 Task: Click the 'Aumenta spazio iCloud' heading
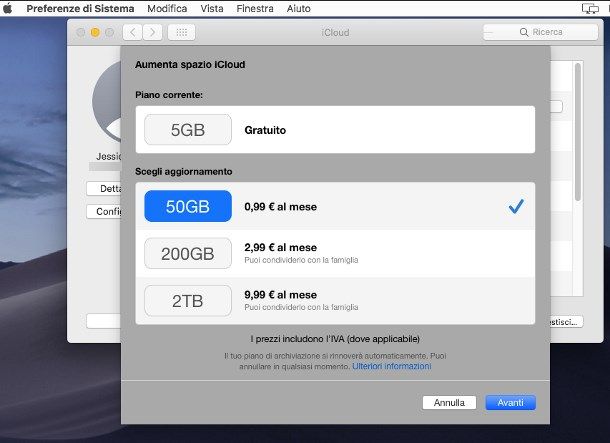(190, 65)
